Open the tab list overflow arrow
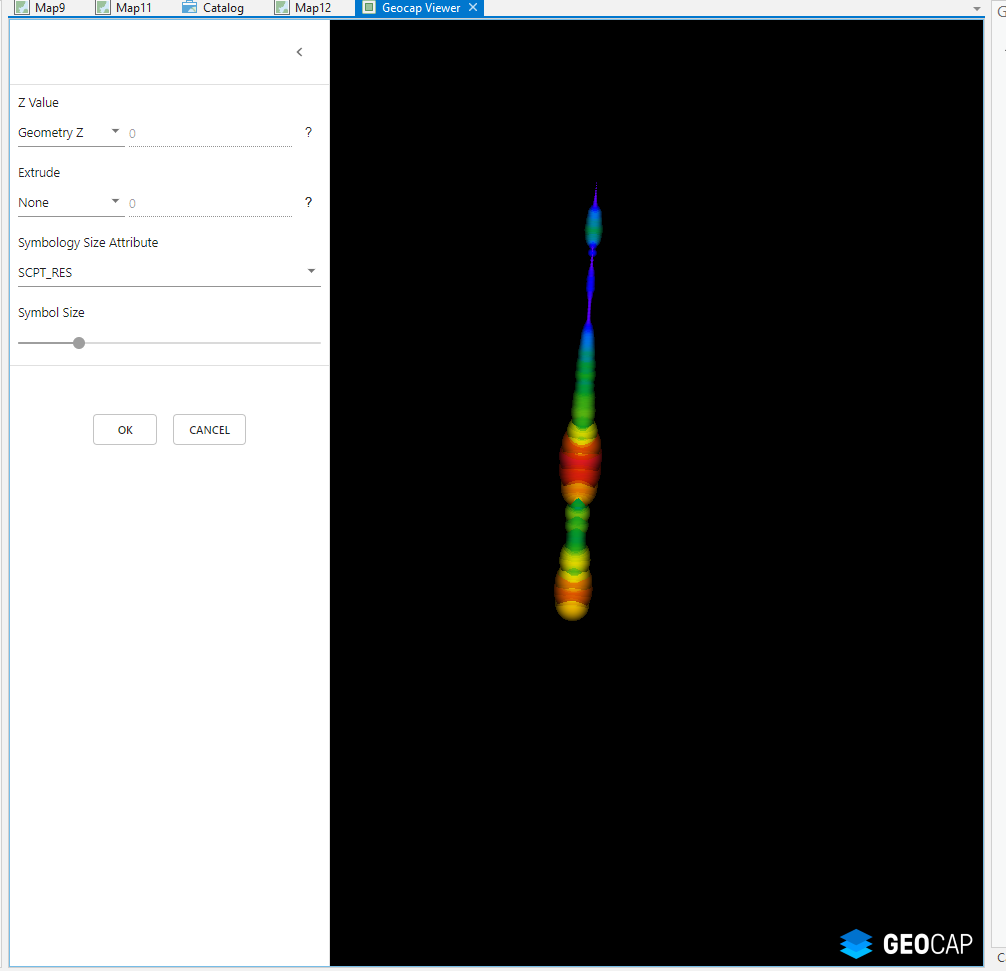This screenshot has height=971, width=1006. (976, 8)
